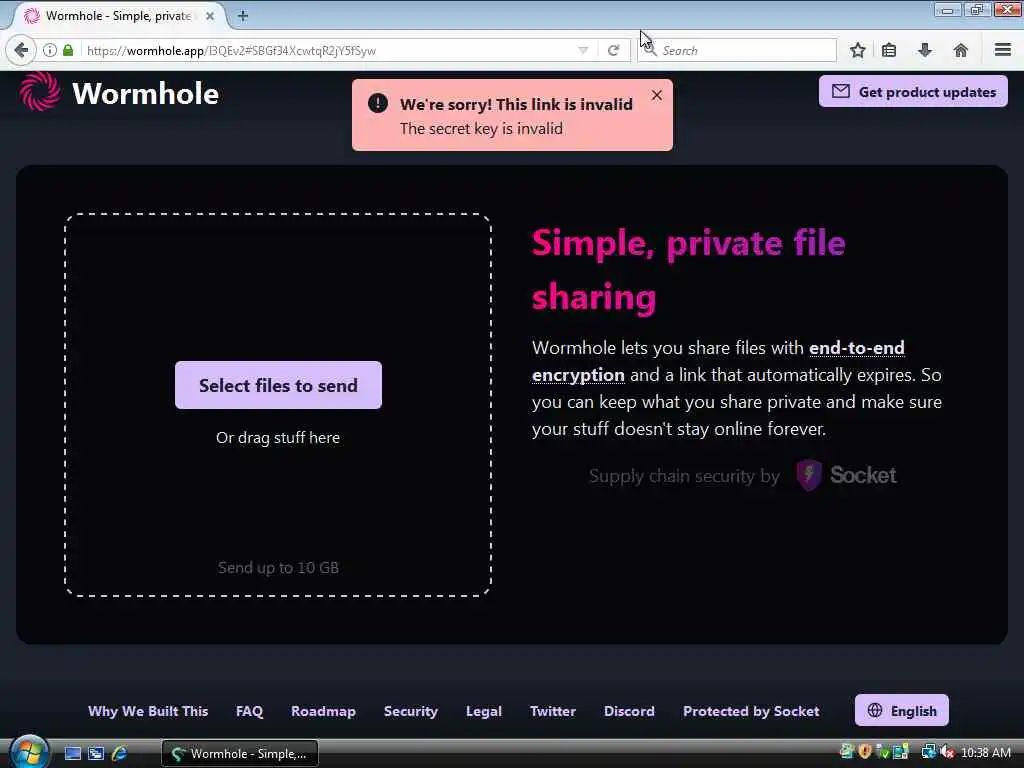Launch Internet Explorer from quick launch
The width and height of the screenshot is (1024, 768).
[x=120, y=753]
